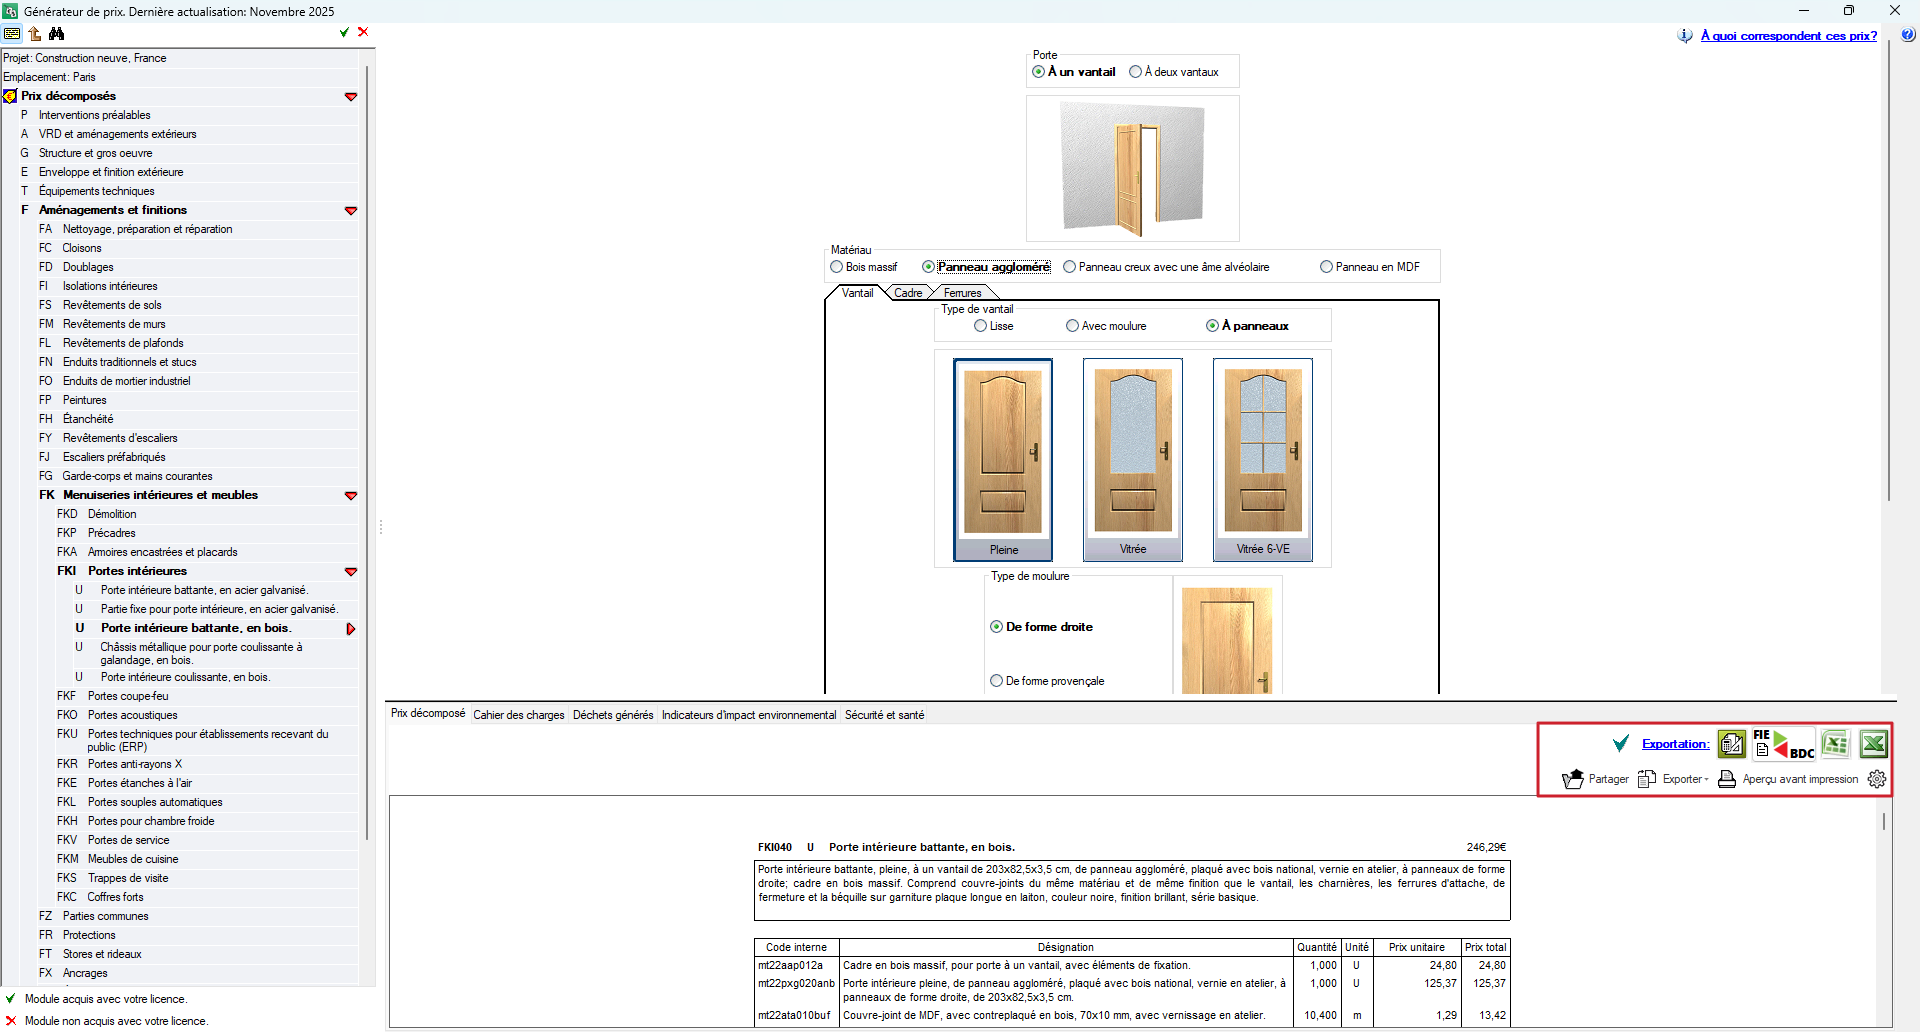This screenshot has width=1920, height=1032.
Task: Click the euro price tag icon beside Prix décomposés
Action: 10,96
